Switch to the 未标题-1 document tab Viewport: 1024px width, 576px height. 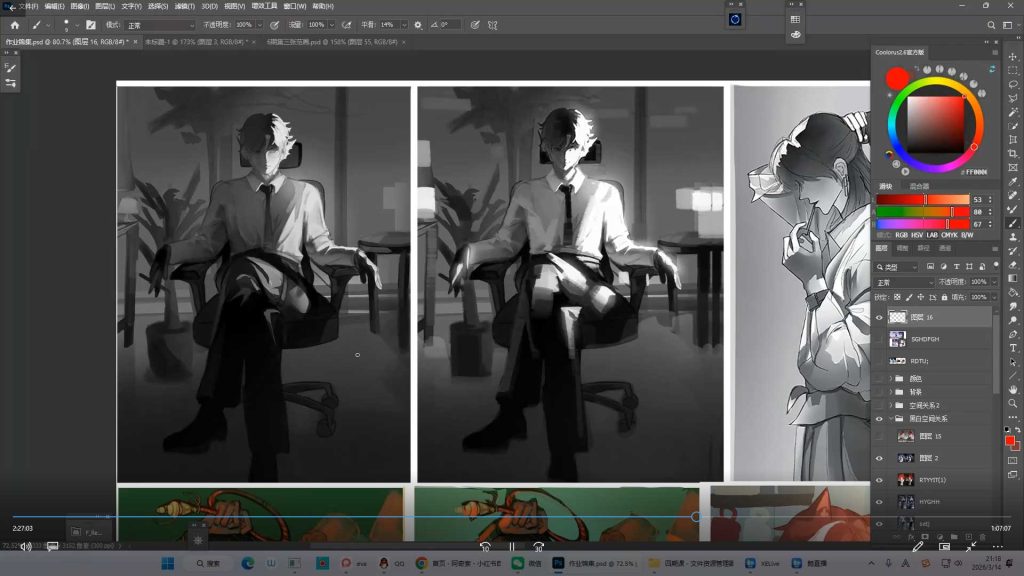coord(190,42)
